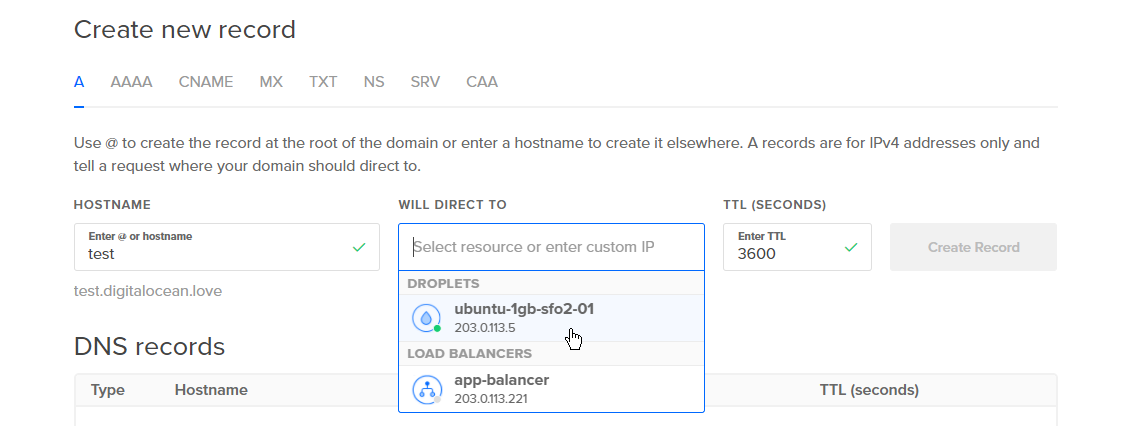Pick the app-balancer load balancer name
Image resolution: width=1131 pixels, height=426 pixels.
pos(501,380)
